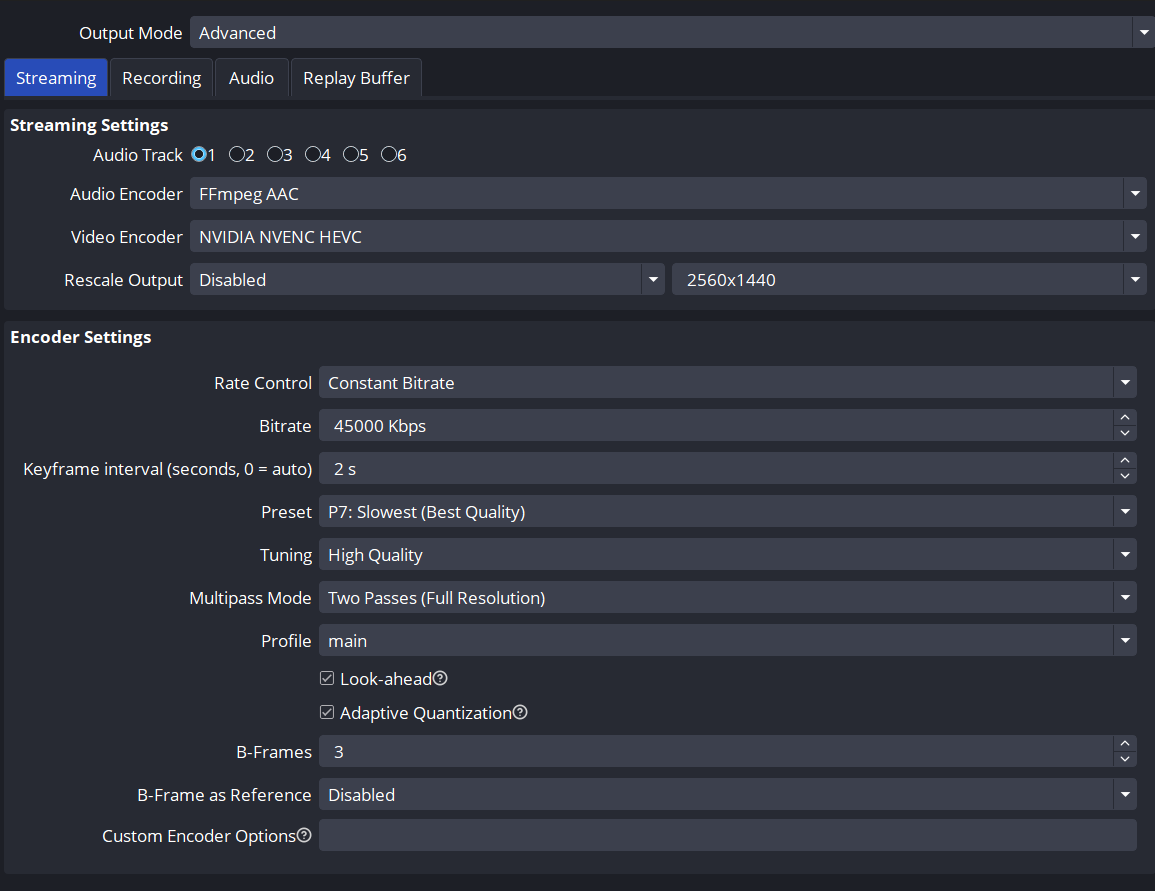1155x891 pixels.
Task: Switch to the Audio tab
Action: pyautogui.click(x=251, y=78)
